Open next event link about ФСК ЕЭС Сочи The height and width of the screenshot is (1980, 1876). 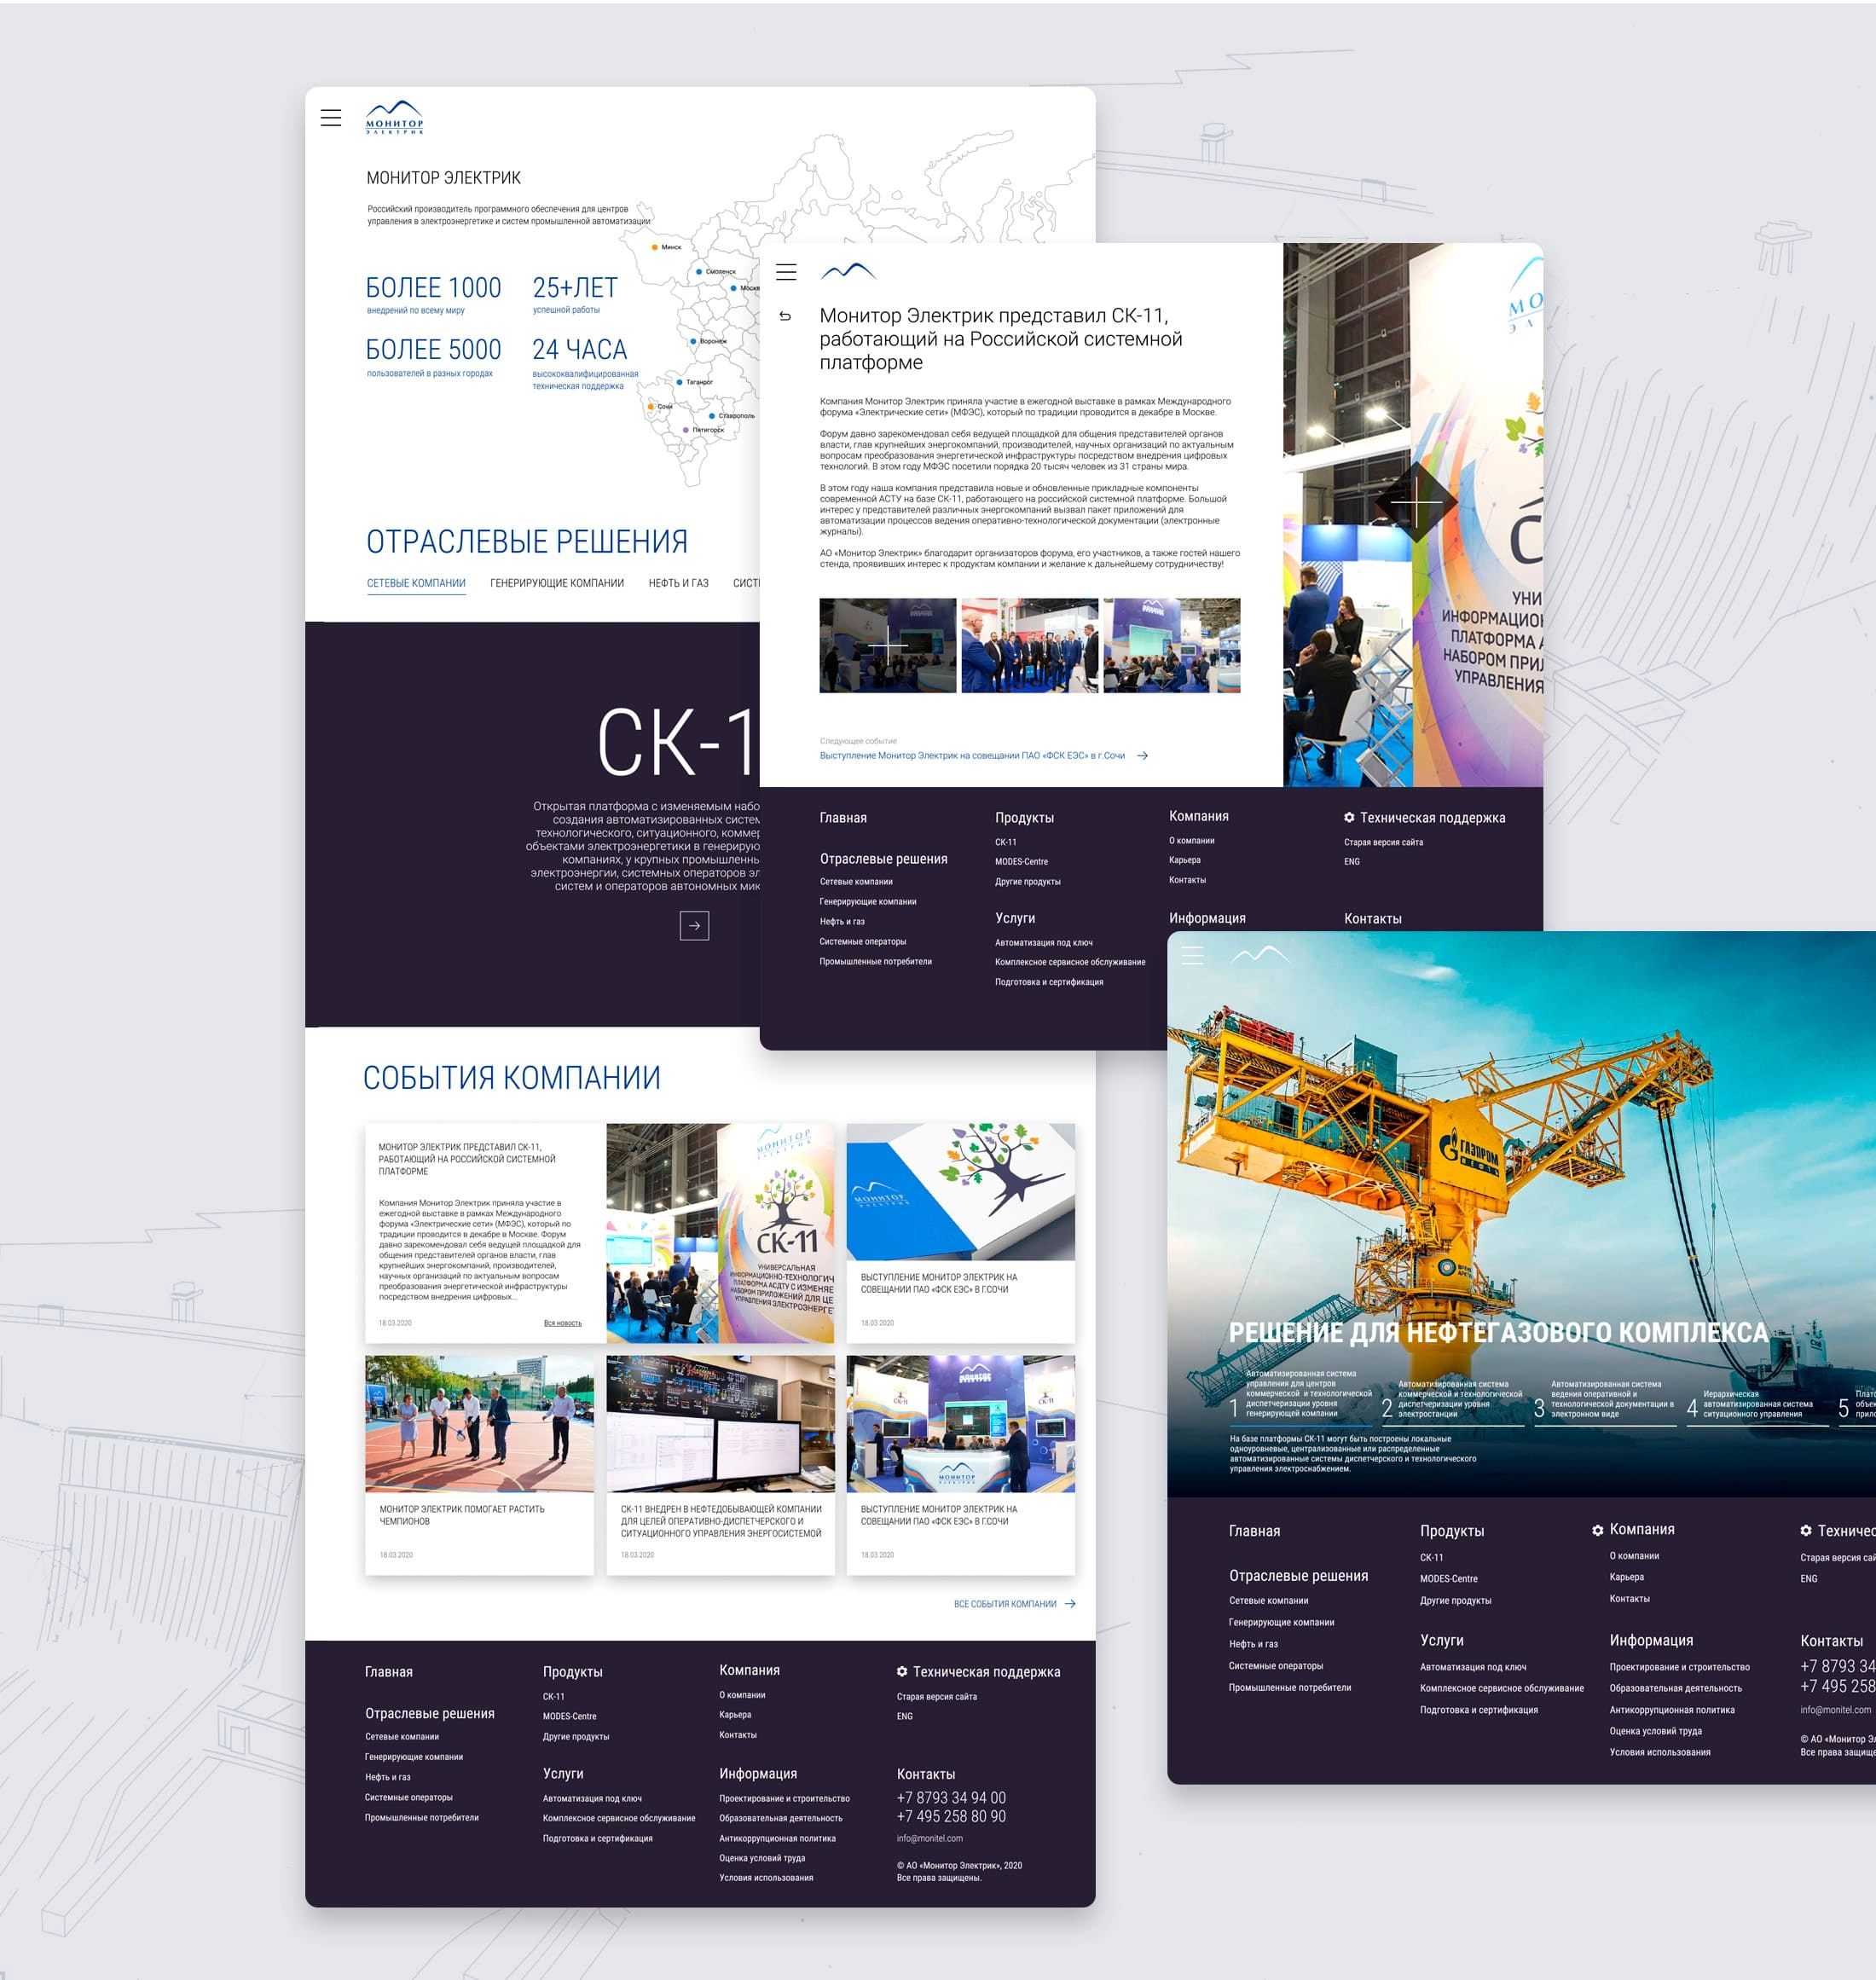972,756
